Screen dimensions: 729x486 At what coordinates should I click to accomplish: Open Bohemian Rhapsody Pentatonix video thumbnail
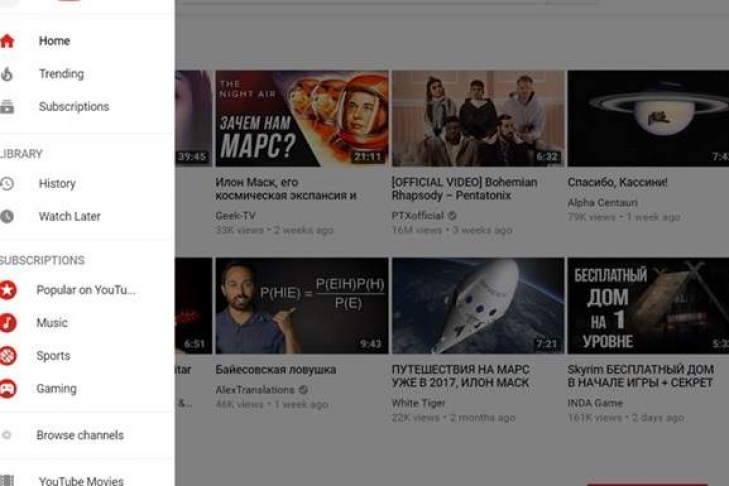pyautogui.click(x=477, y=118)
